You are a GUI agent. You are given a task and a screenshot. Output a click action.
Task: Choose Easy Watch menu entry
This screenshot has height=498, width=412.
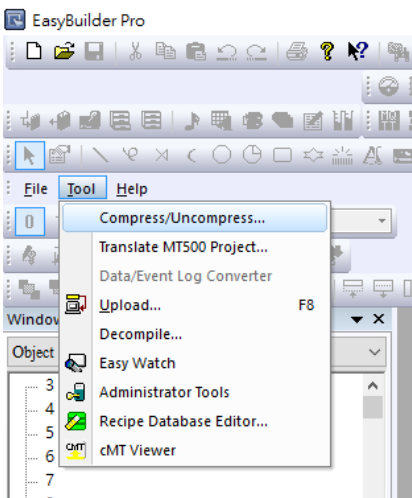coord(195,363)
